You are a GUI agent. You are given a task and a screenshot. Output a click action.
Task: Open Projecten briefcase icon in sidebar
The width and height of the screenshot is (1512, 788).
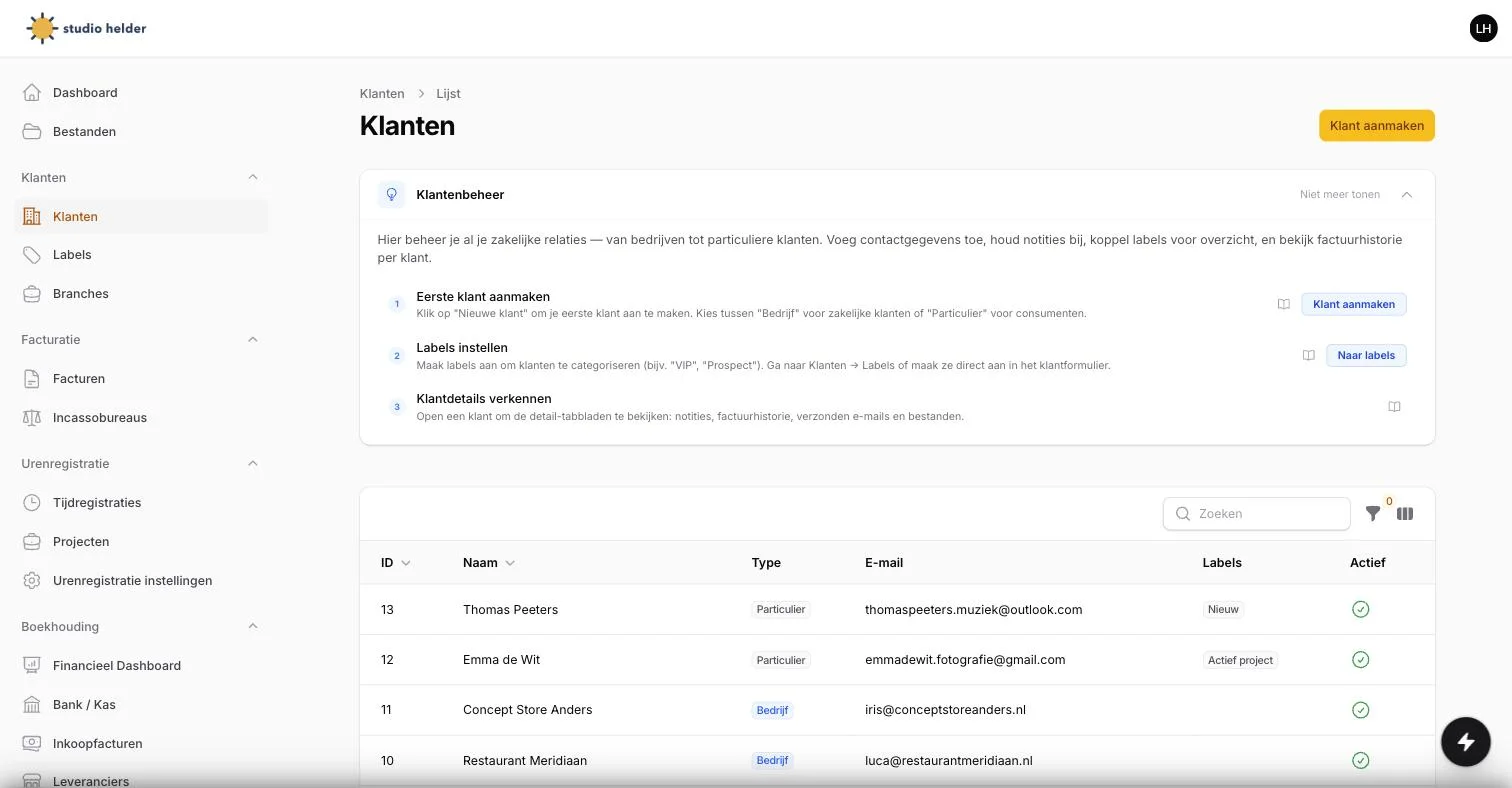coord(32,542)
